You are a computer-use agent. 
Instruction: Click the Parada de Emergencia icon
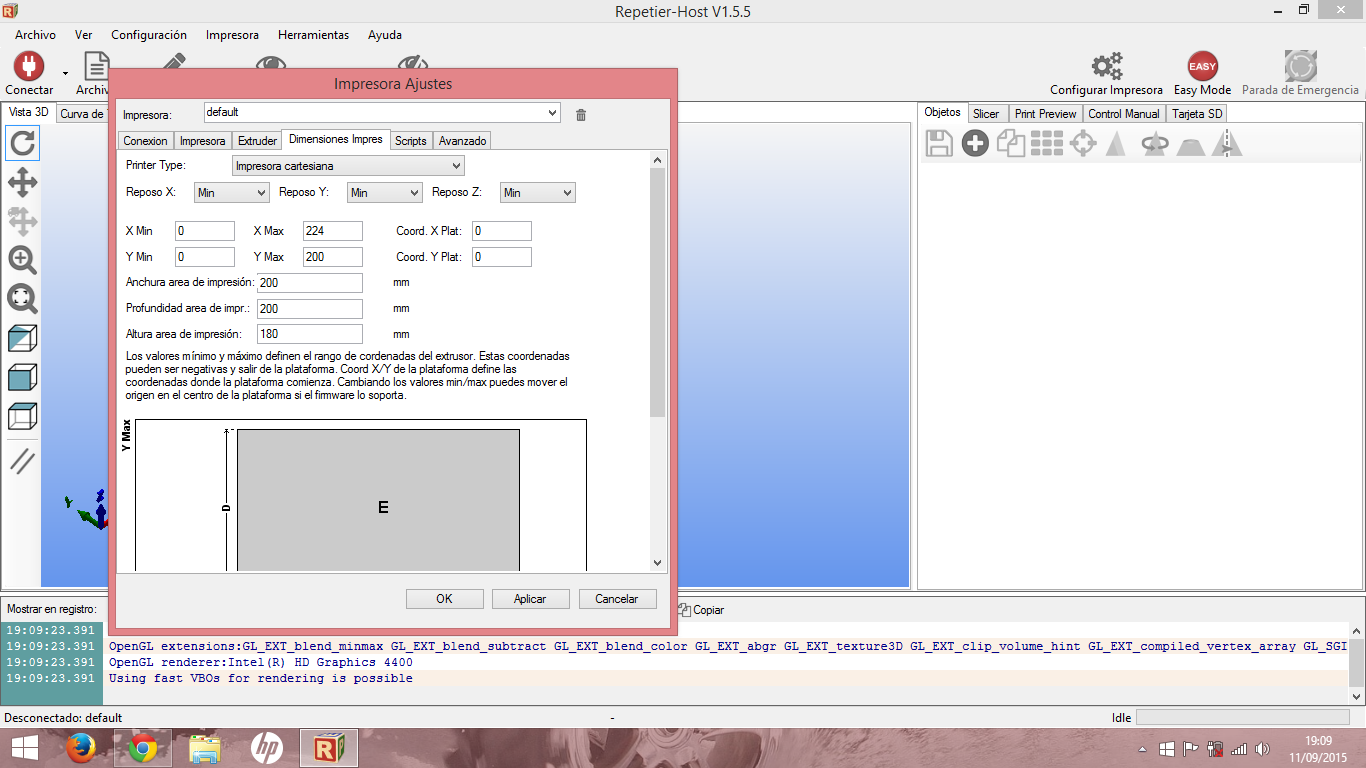[x=1300, y=66]
